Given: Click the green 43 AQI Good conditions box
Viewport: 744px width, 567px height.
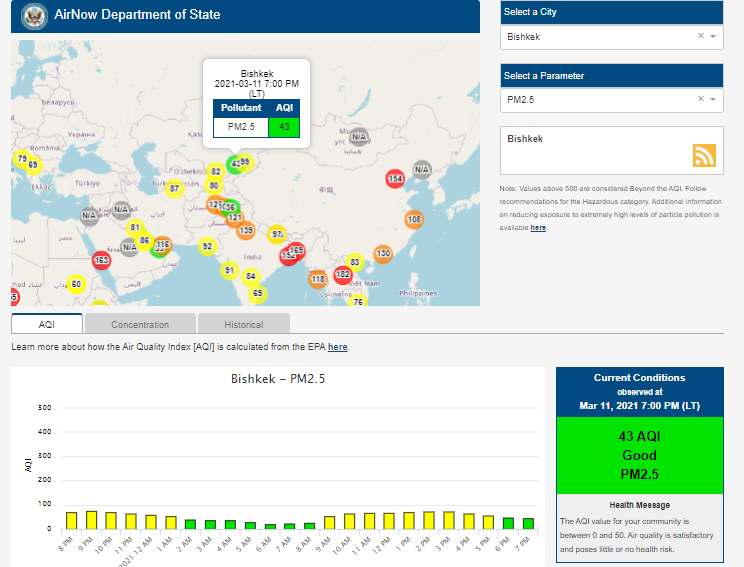Looking at the screenshot, I should (x=639, y=455).
